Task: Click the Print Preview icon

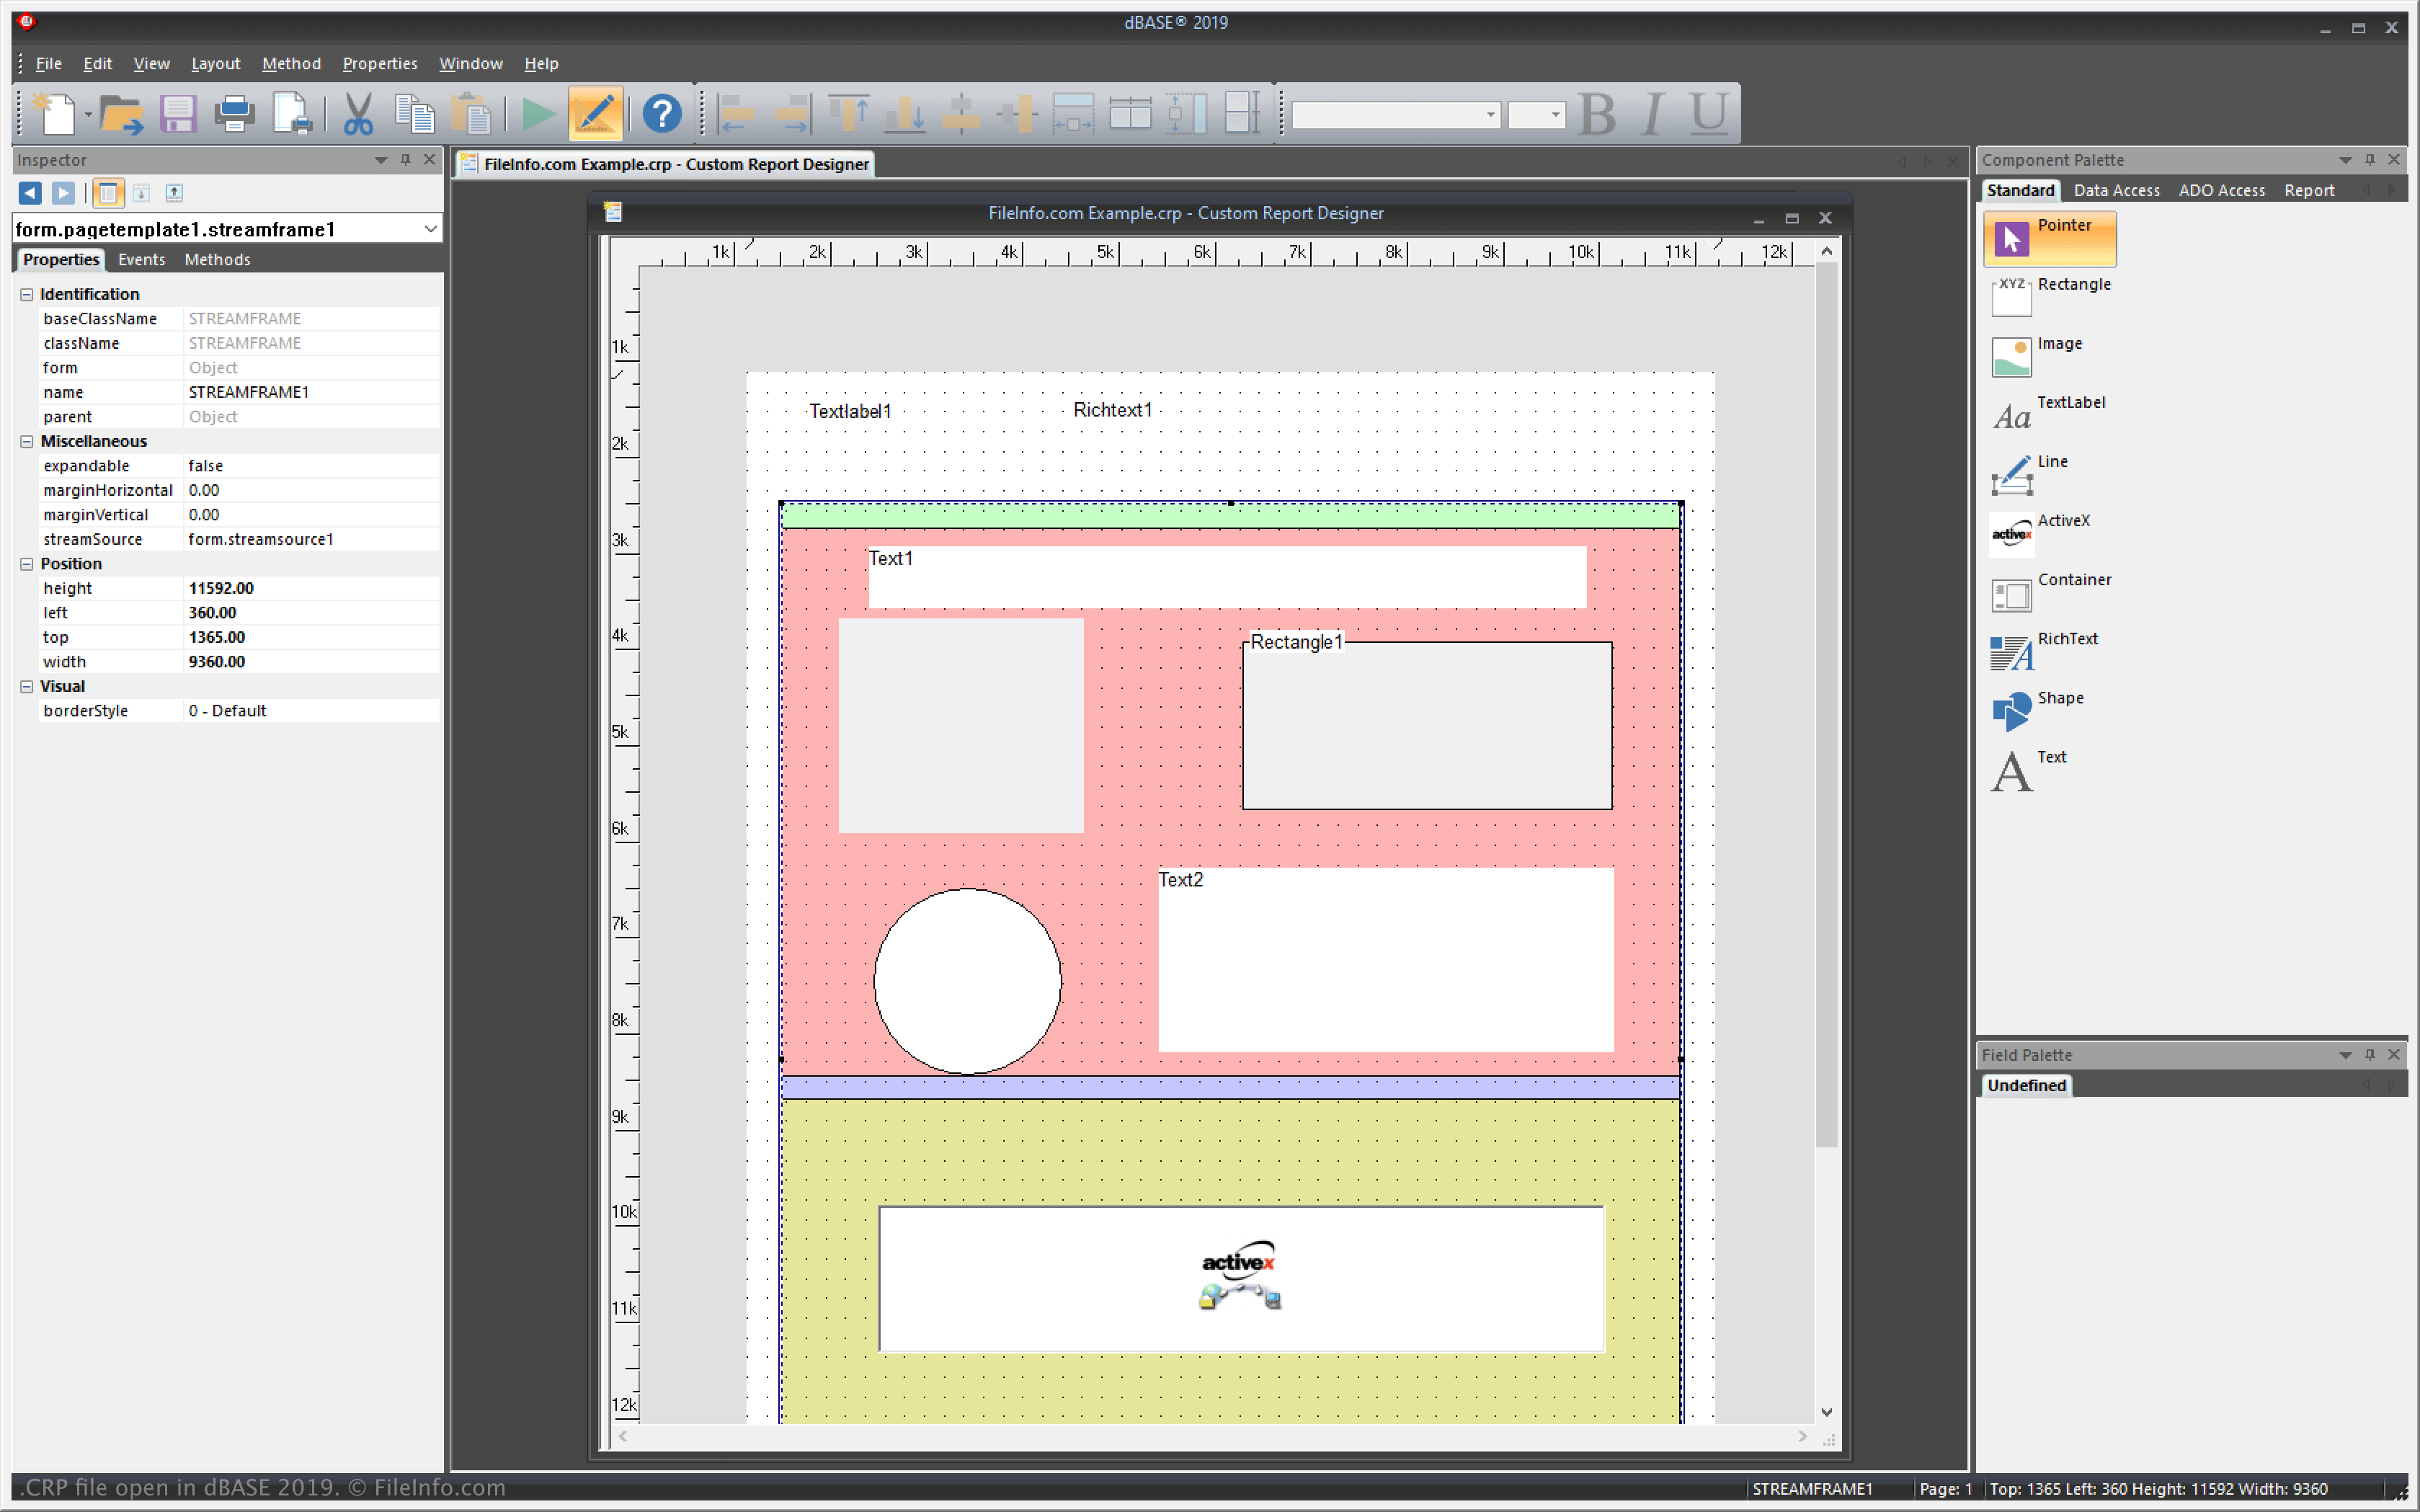Action: (x=292, y=113)
